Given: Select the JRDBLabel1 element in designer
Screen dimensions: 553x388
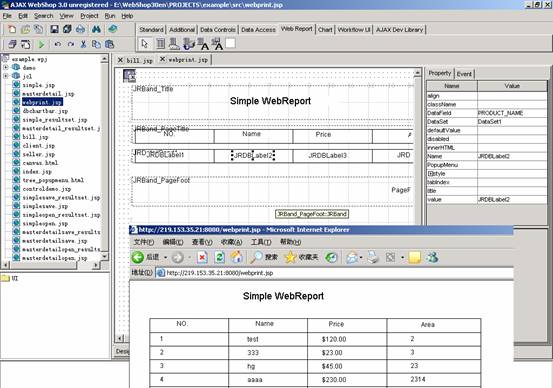Looking at the screenshot, I should (x=165, y=155).
